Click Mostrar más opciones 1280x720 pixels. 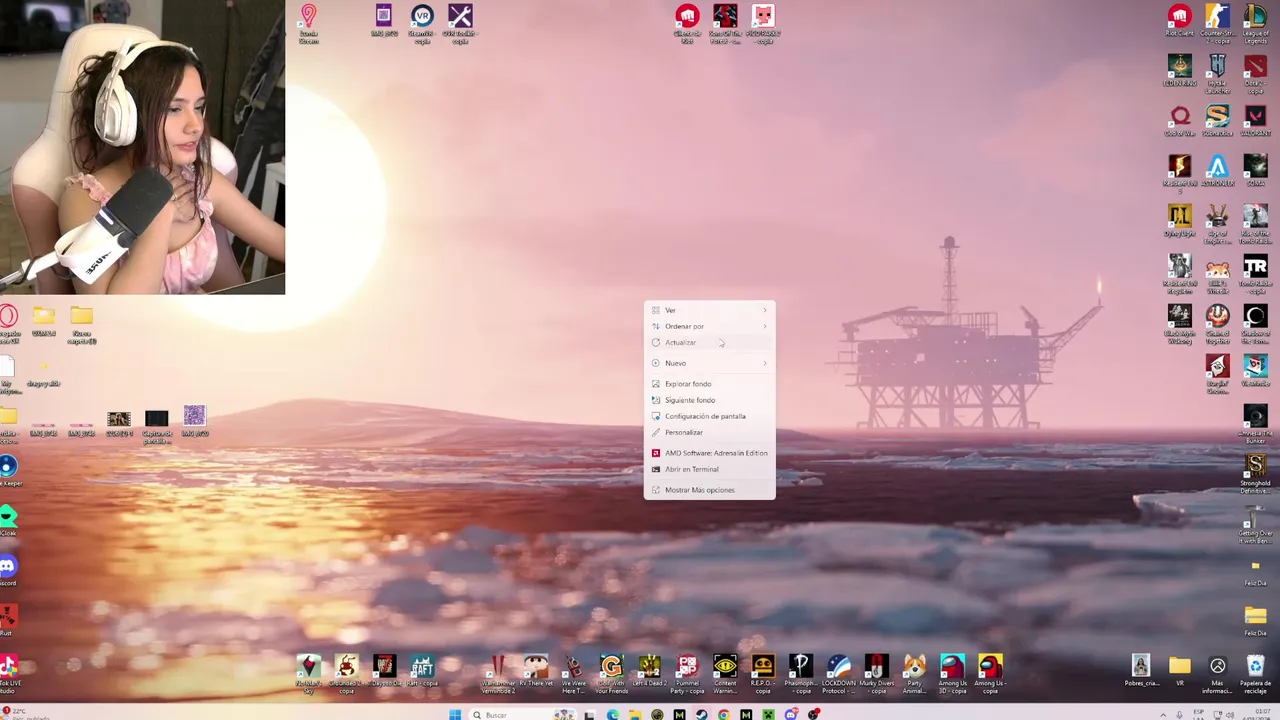pos(709,490)
